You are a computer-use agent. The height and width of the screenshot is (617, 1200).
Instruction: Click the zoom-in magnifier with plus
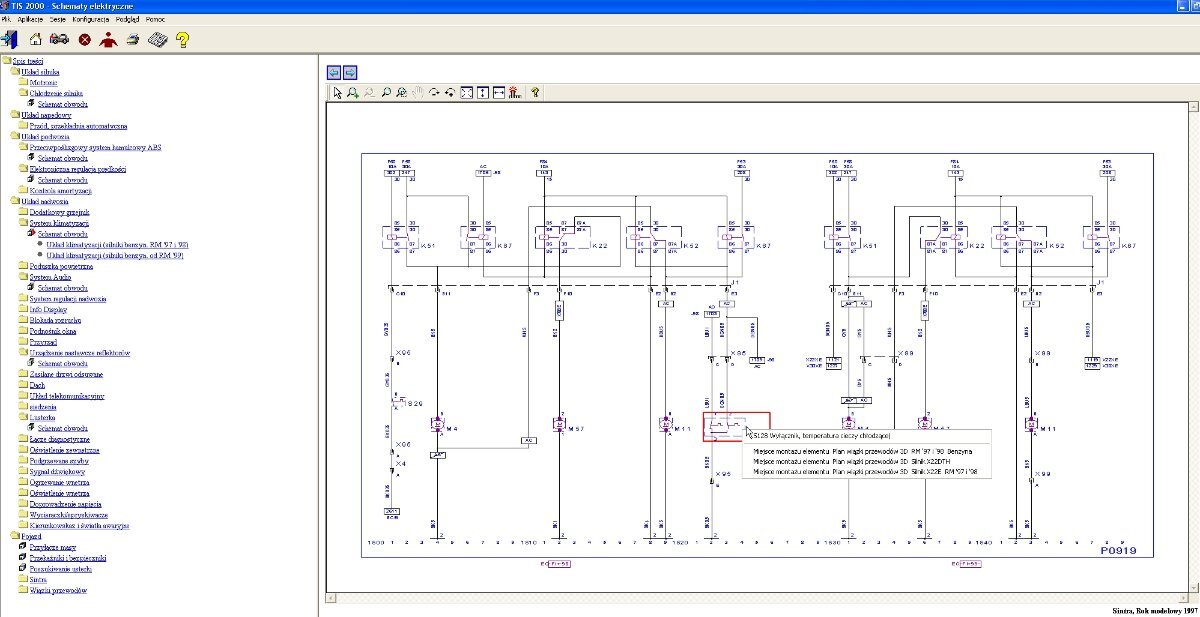[354, 92]
